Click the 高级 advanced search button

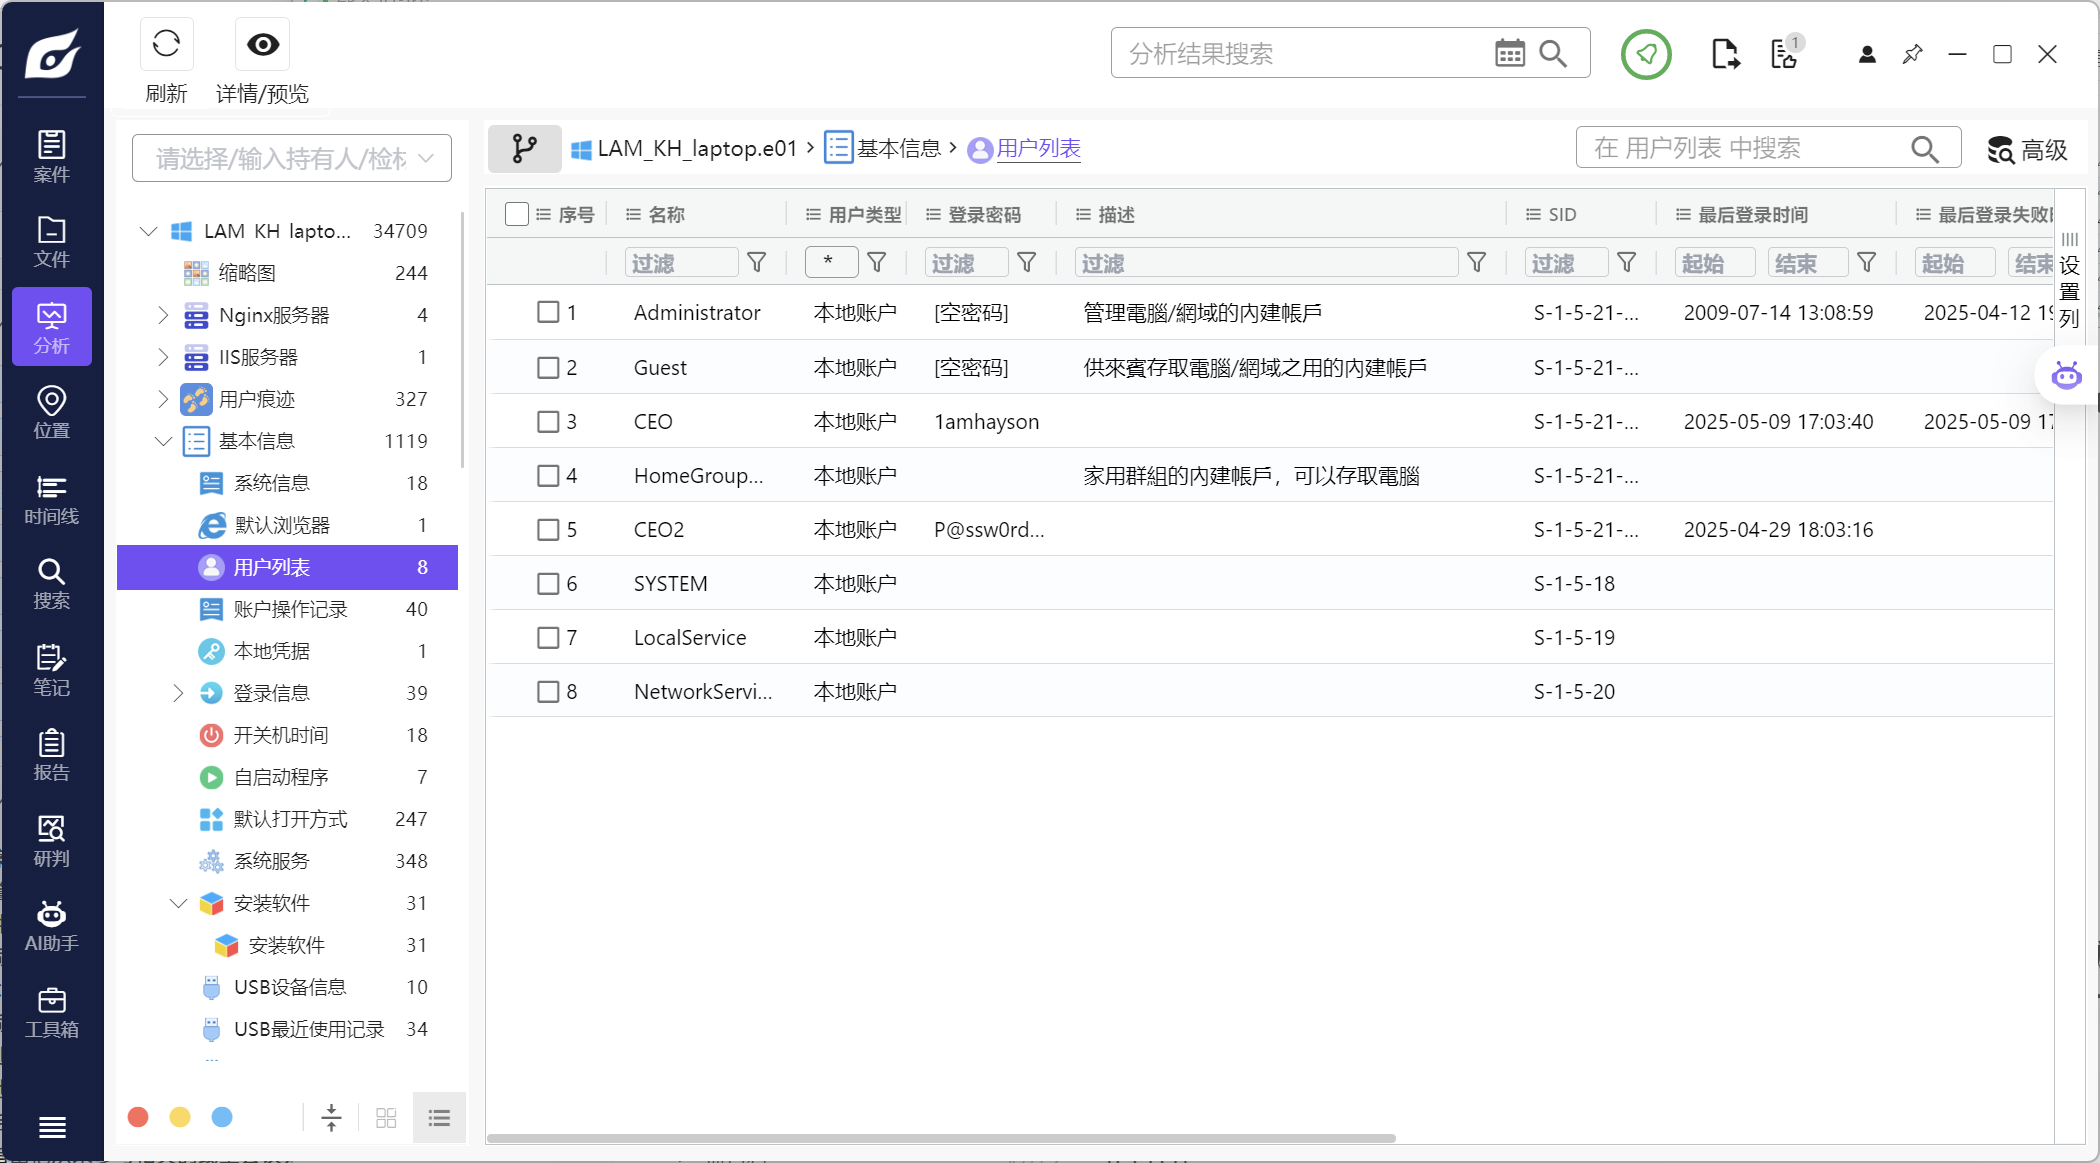2027,150
